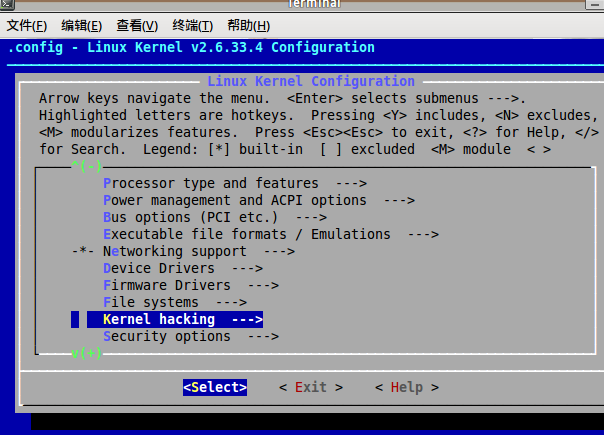Open the 查看(V) menu
The image size is (604, 435).
[137, 26]
